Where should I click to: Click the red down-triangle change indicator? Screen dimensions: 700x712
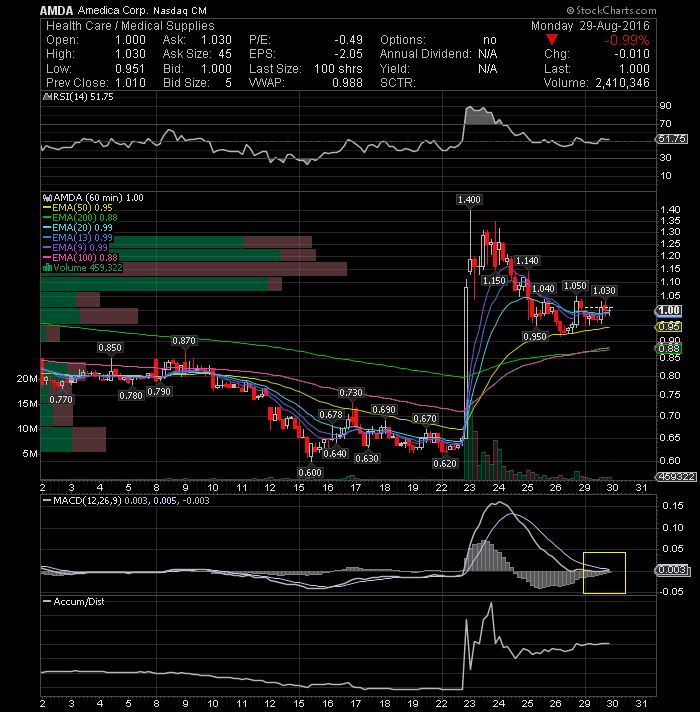coord(552,40)
